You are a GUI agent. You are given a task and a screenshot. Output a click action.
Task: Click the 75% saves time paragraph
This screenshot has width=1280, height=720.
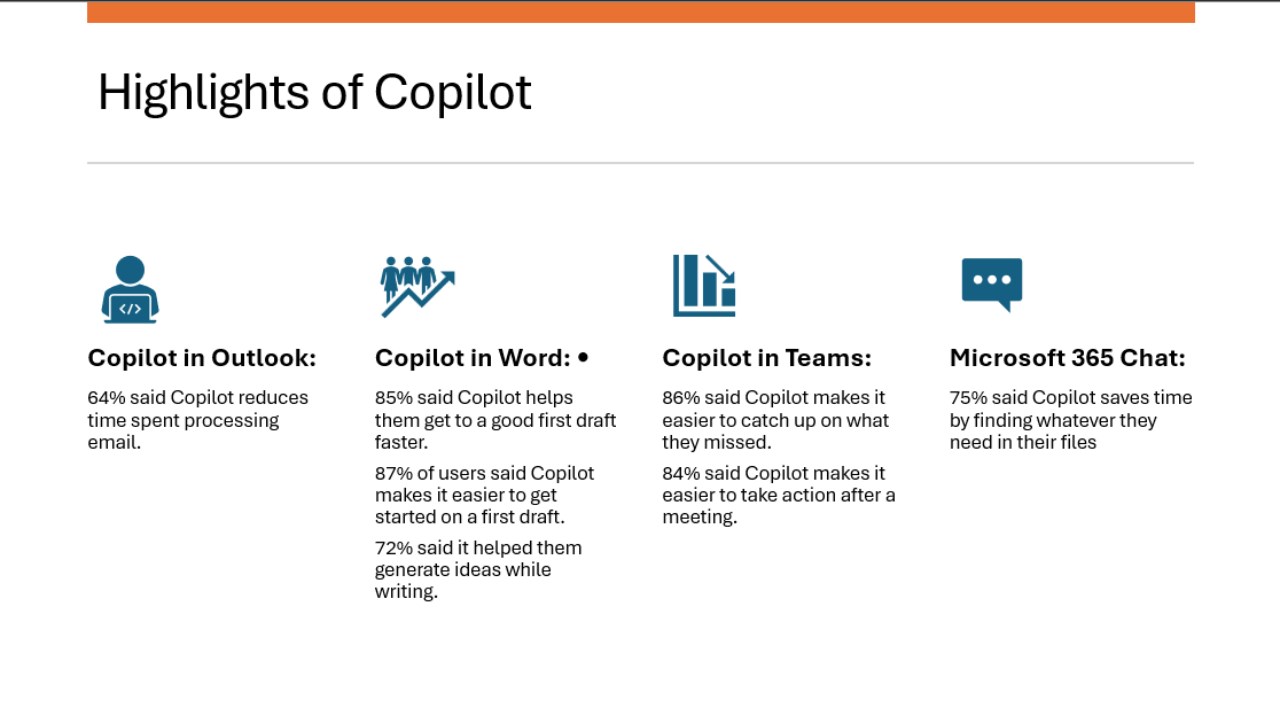(1071, 420)
